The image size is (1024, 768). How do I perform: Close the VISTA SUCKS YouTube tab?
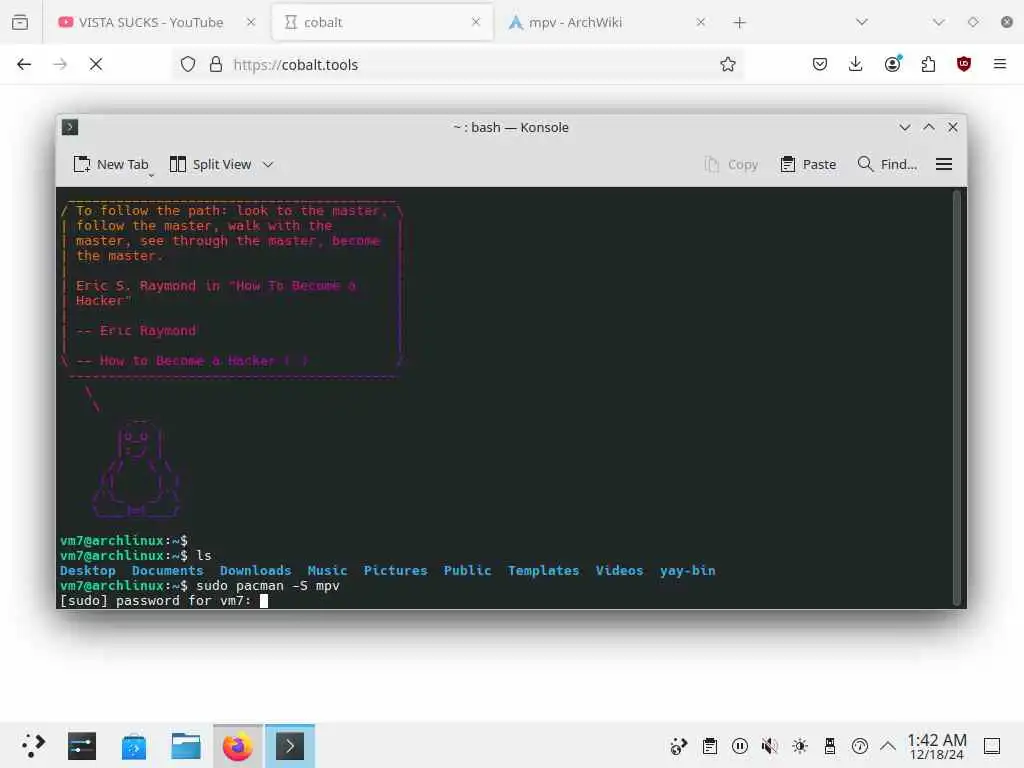pos(251,22)
